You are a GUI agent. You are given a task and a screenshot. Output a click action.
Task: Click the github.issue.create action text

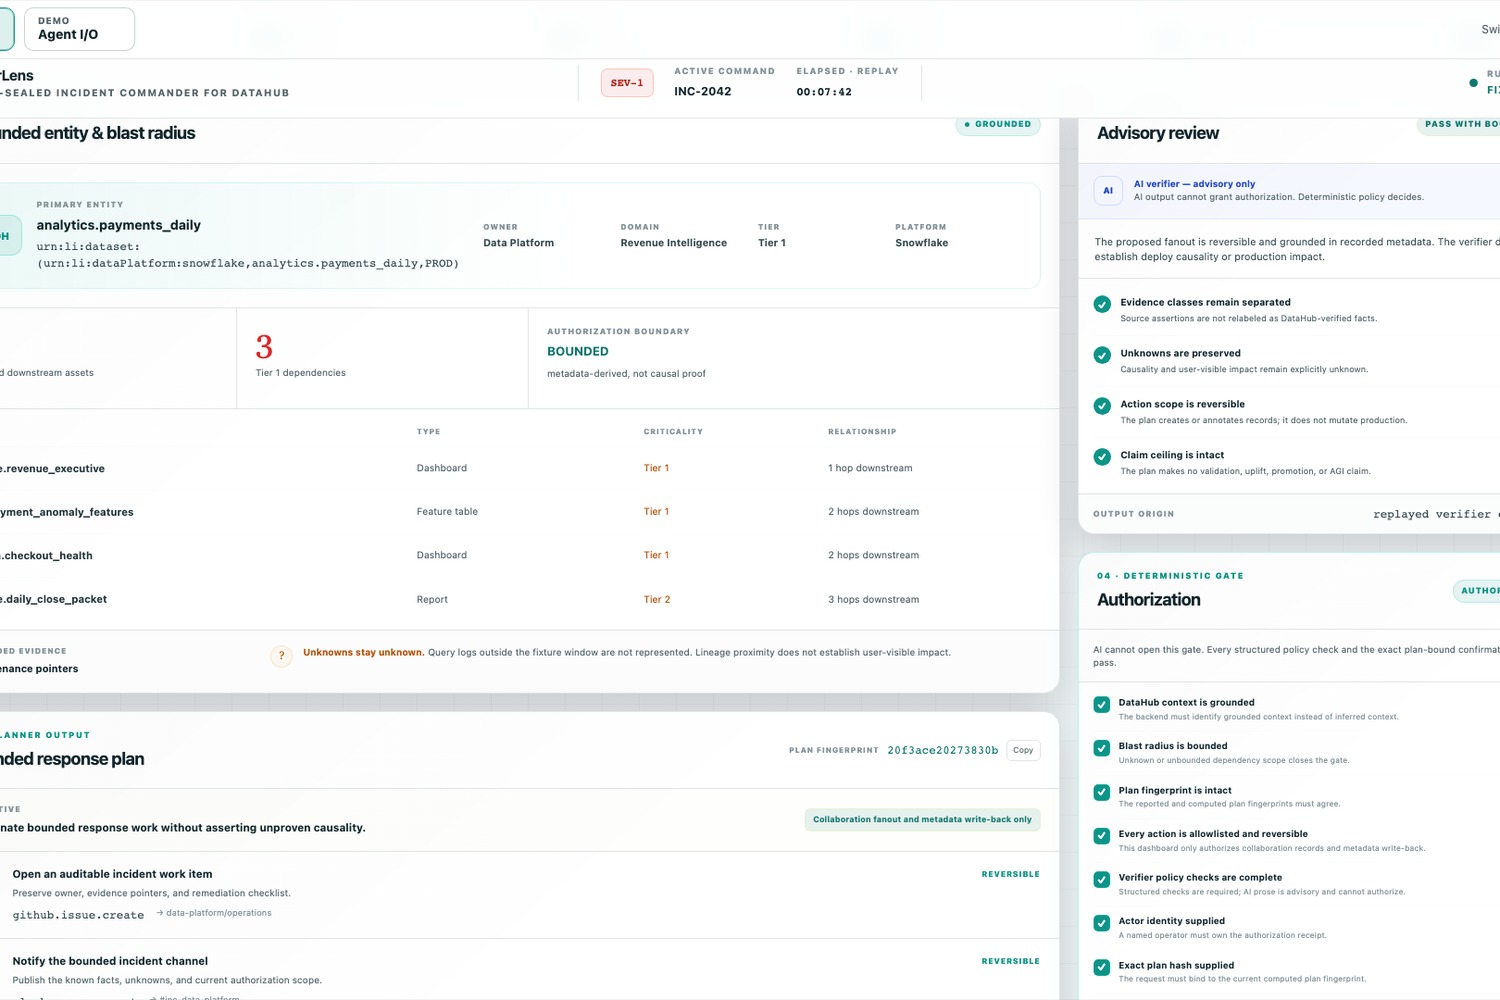pos(78,915)
